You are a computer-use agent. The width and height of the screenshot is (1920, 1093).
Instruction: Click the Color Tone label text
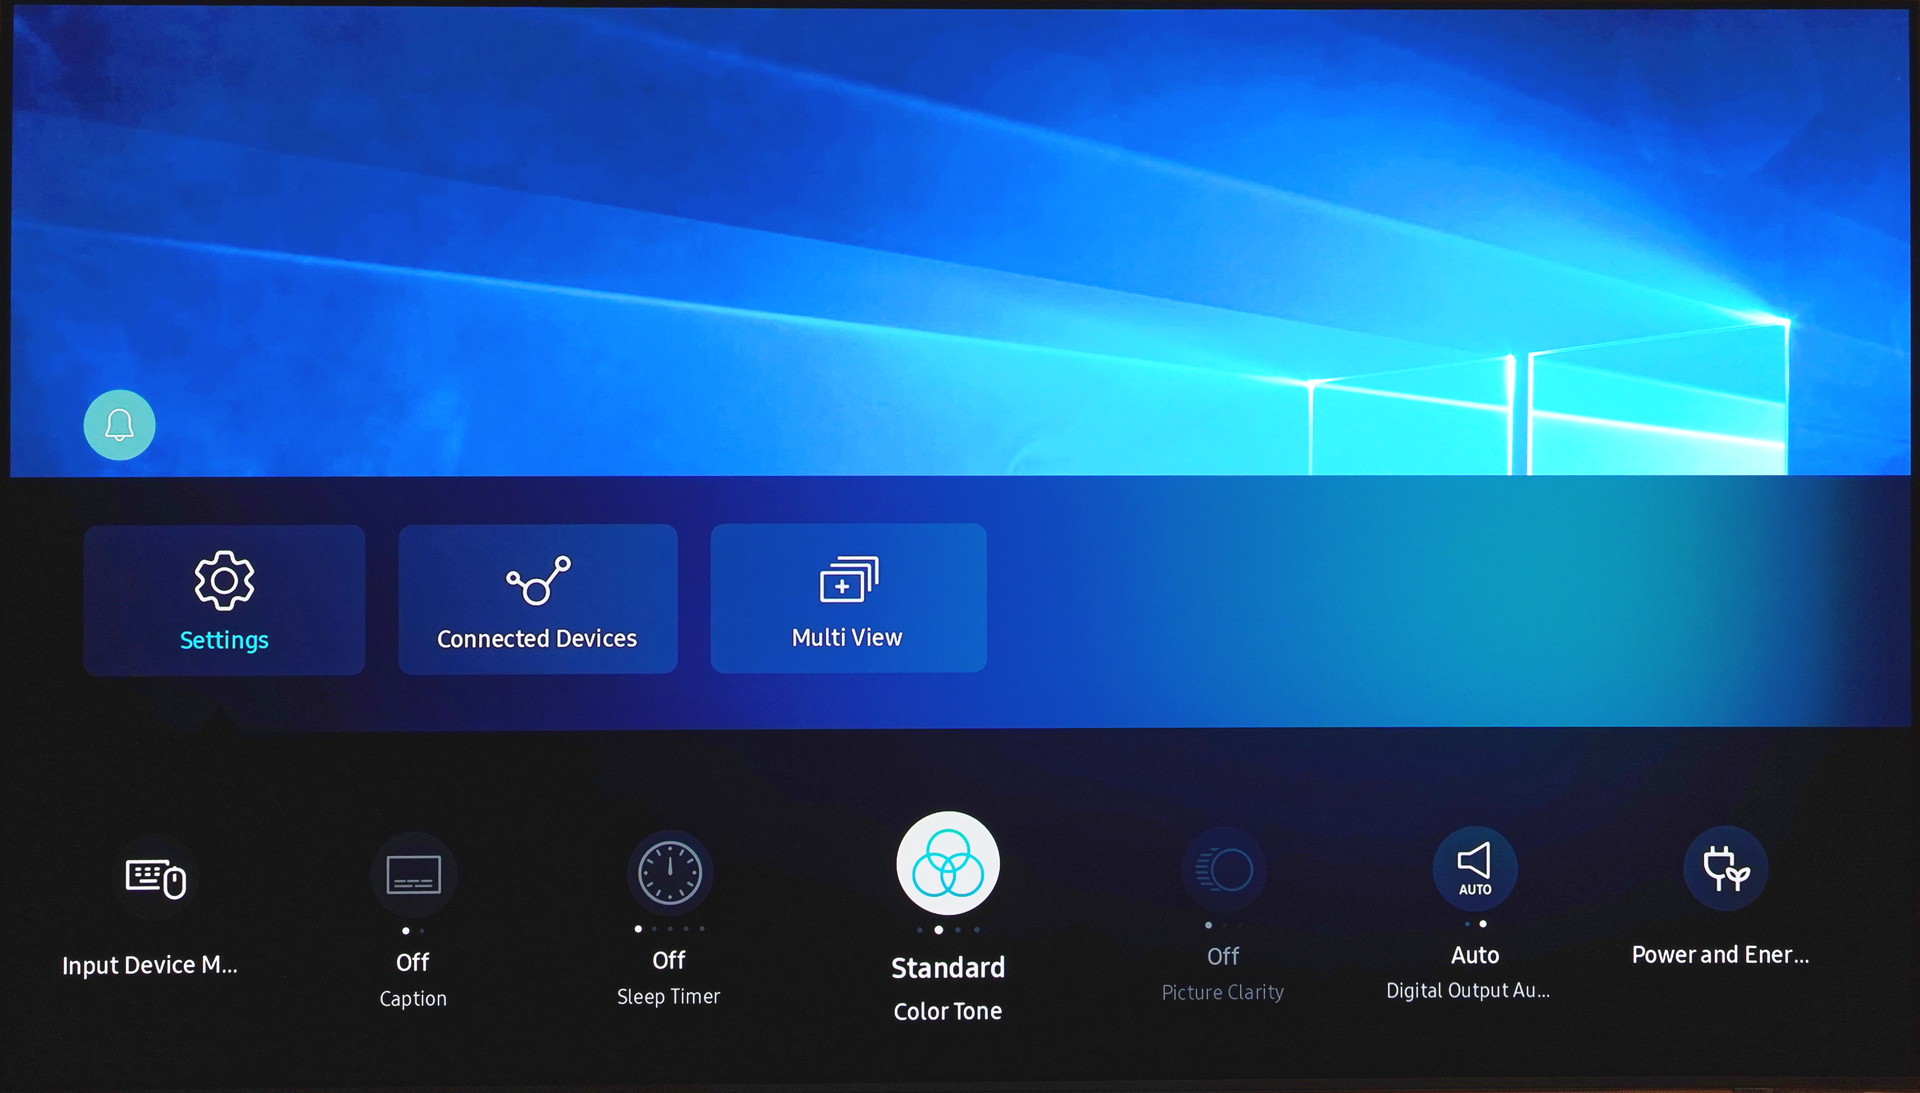point(948,1011)
